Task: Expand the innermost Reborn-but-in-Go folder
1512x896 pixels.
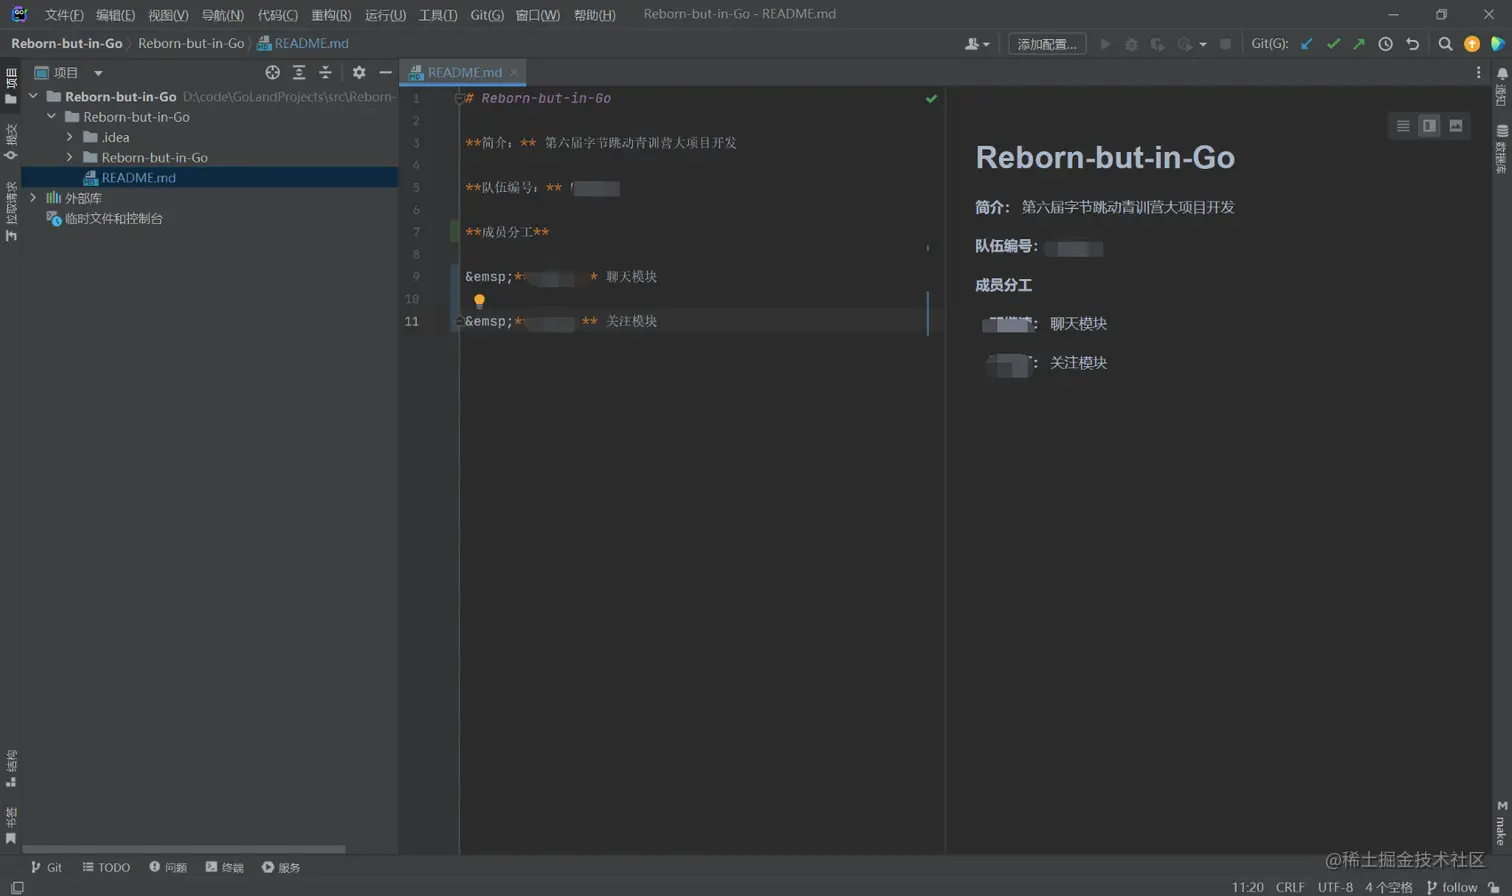Action: tap(69, 157)
